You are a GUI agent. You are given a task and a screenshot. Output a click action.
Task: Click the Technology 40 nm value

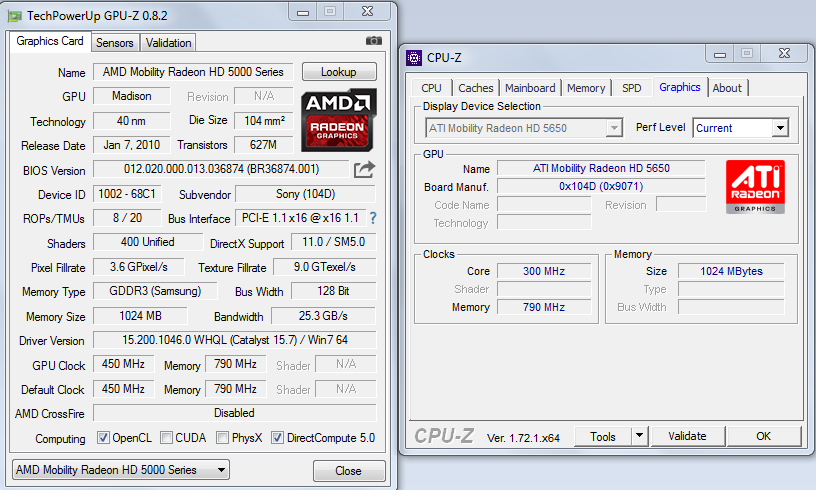click(x=132, y=121)
